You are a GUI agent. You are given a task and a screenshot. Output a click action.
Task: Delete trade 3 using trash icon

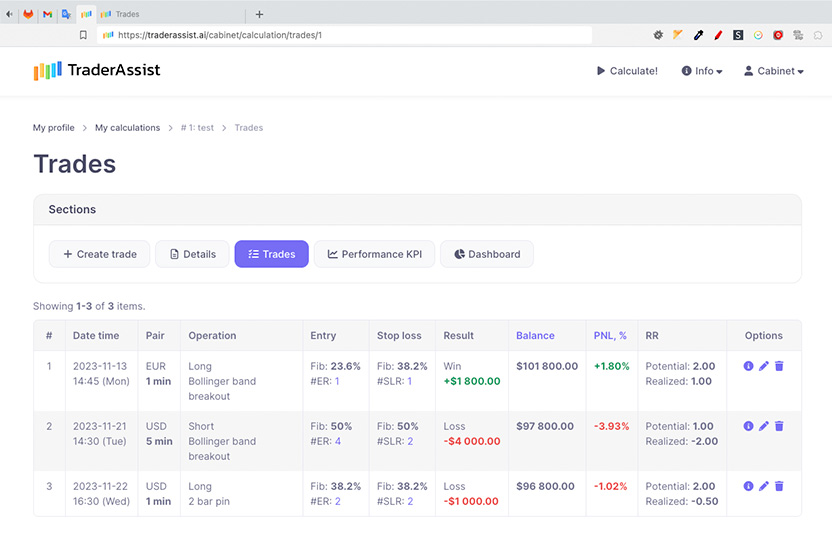[x=779, y=487]
